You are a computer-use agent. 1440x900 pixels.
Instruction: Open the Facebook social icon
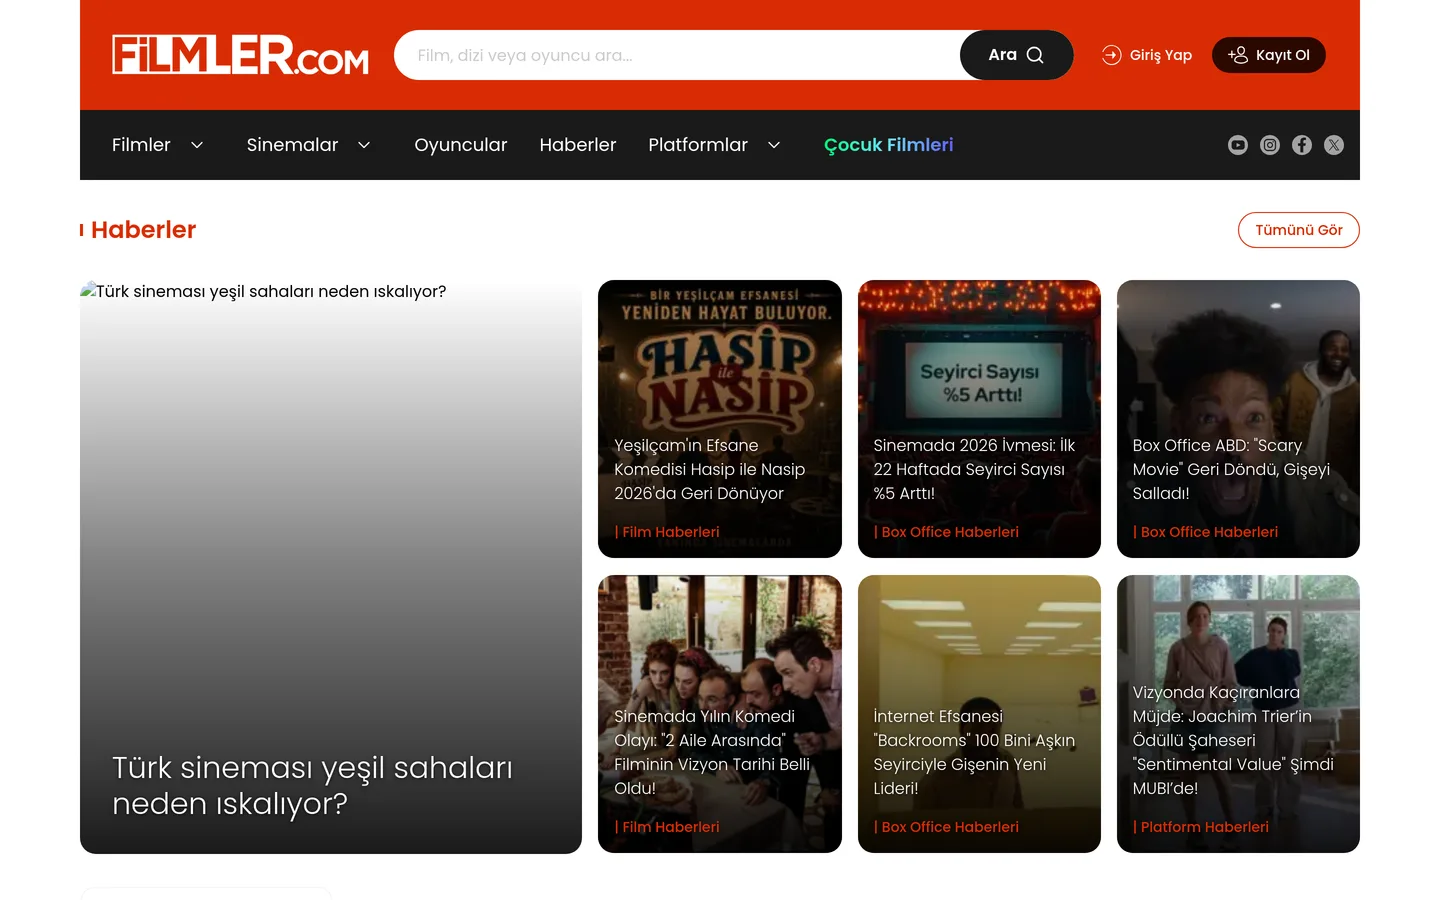[x=1302, y=145]
